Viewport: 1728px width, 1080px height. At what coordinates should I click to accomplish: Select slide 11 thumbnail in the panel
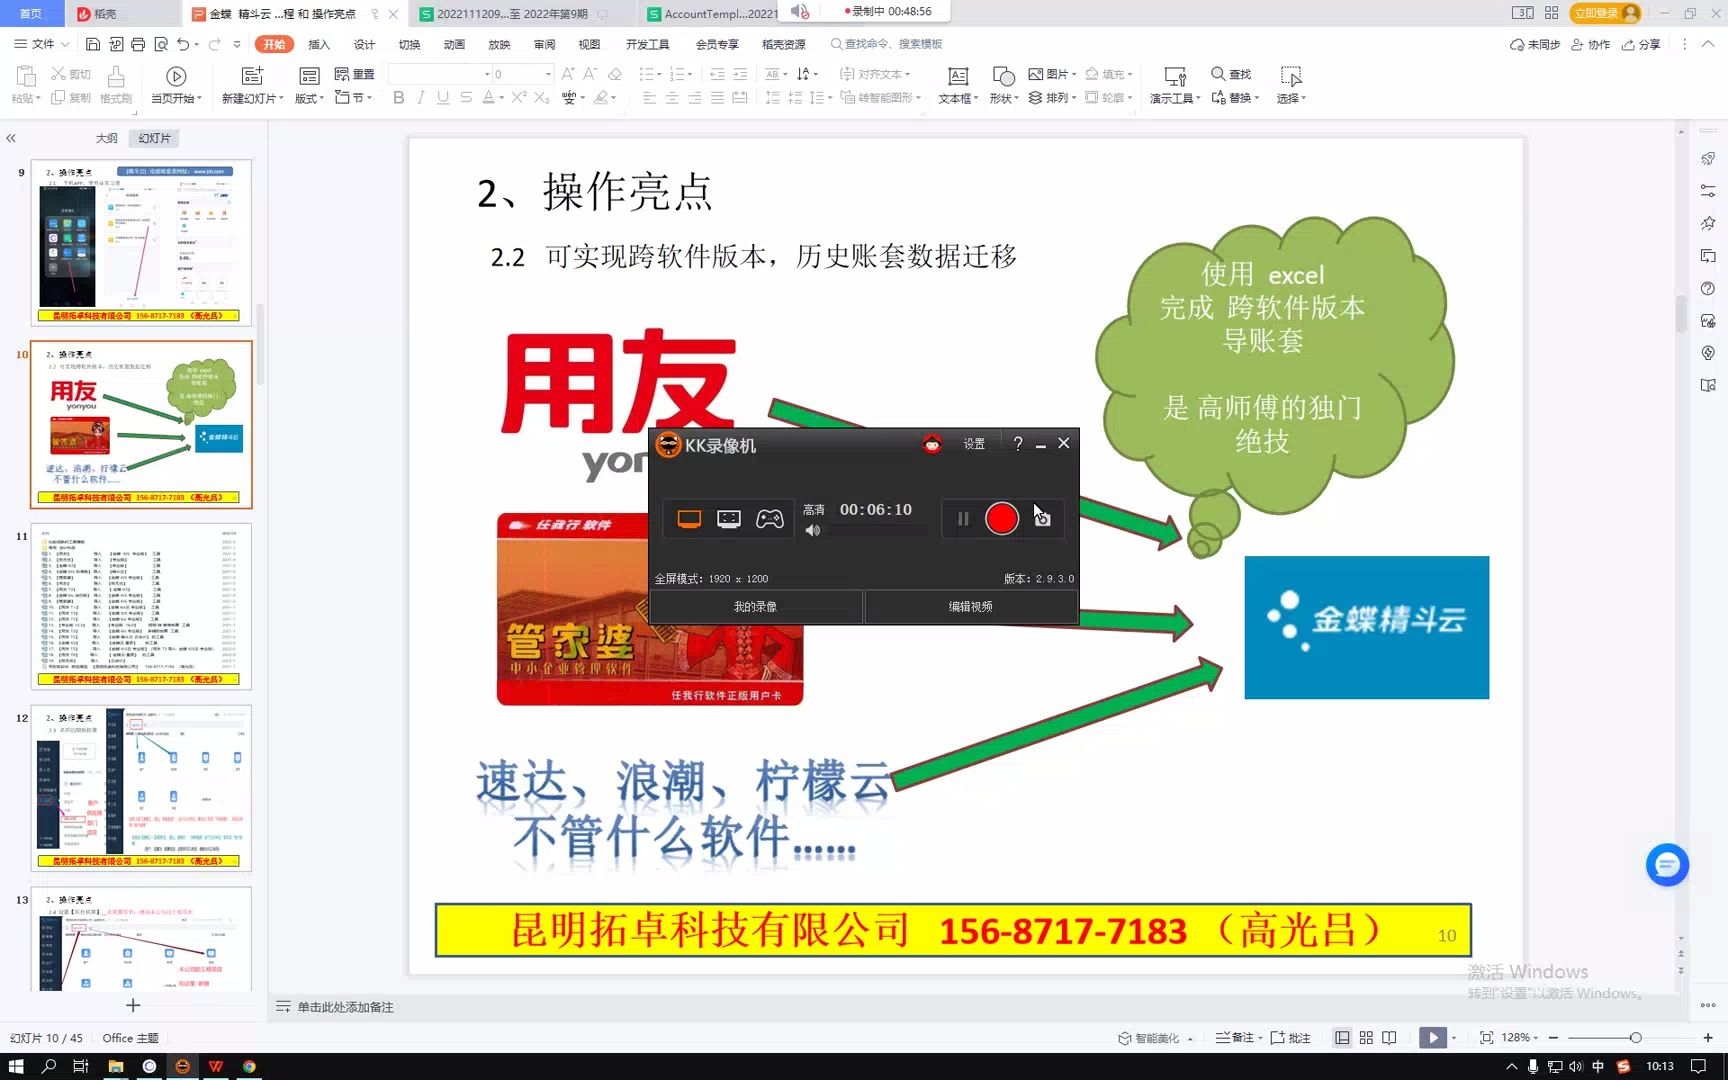pos(140,605)
